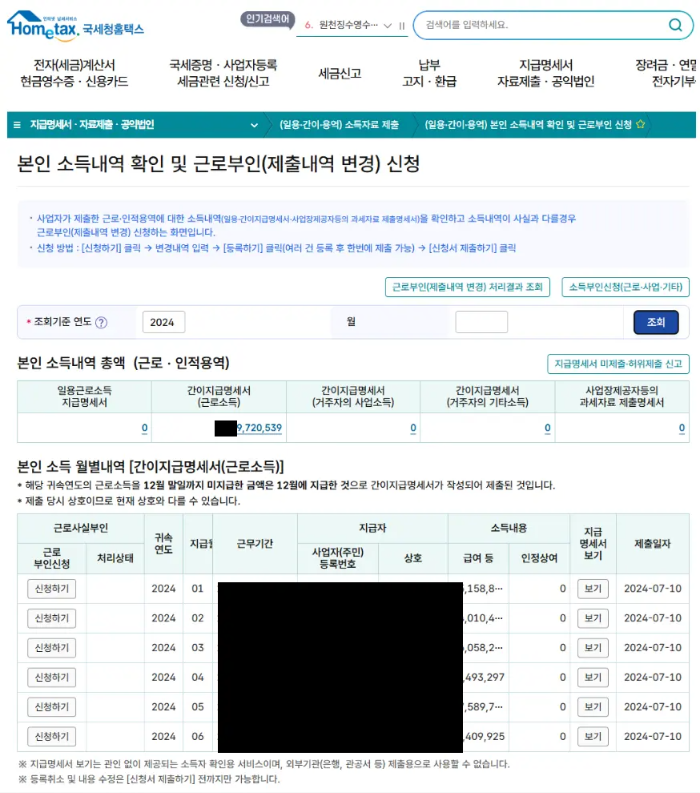
Task: Click 근로부인(제출내역 변경) 처리결과 조회 button
Action: coord(467,287)
